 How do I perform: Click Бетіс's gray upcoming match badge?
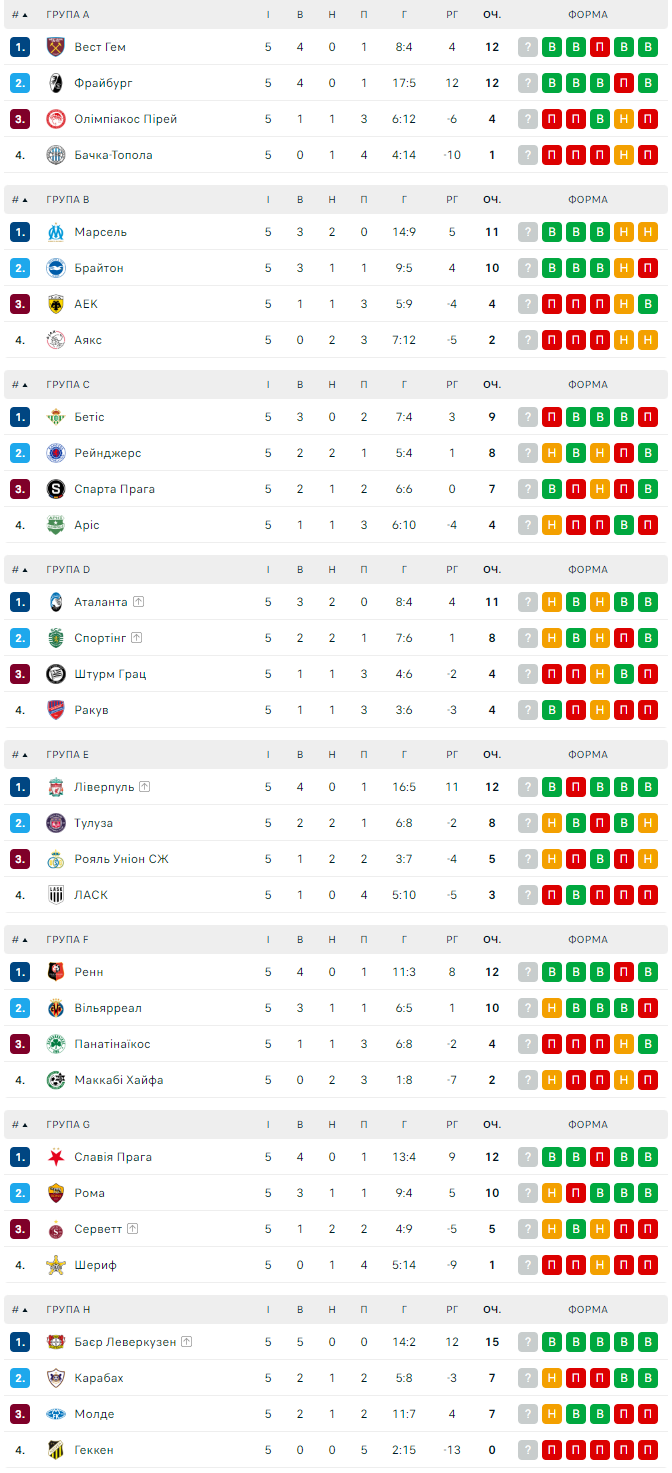click(x=528, y=417)
